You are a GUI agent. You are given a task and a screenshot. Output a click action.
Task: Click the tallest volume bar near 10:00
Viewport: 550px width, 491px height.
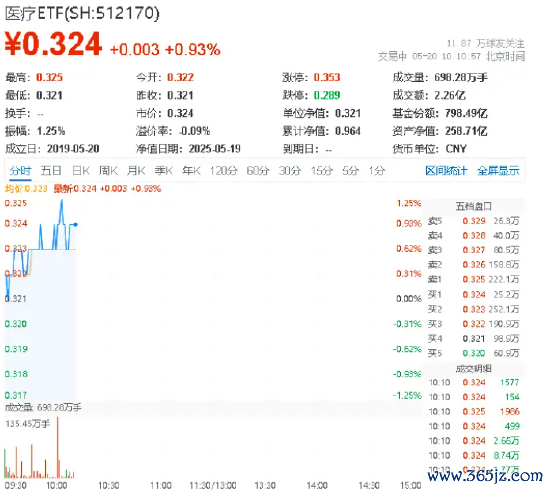coord(58,448)
